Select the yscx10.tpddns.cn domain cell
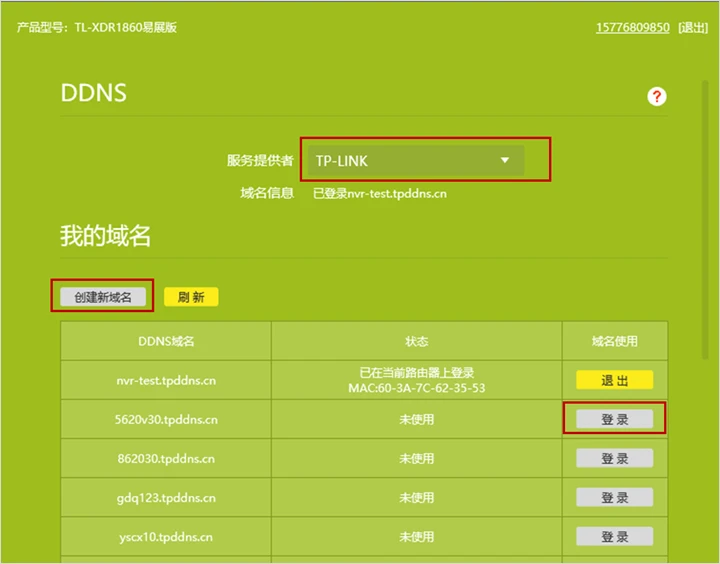Screen dimensions: 720x564 coord(166,536)
